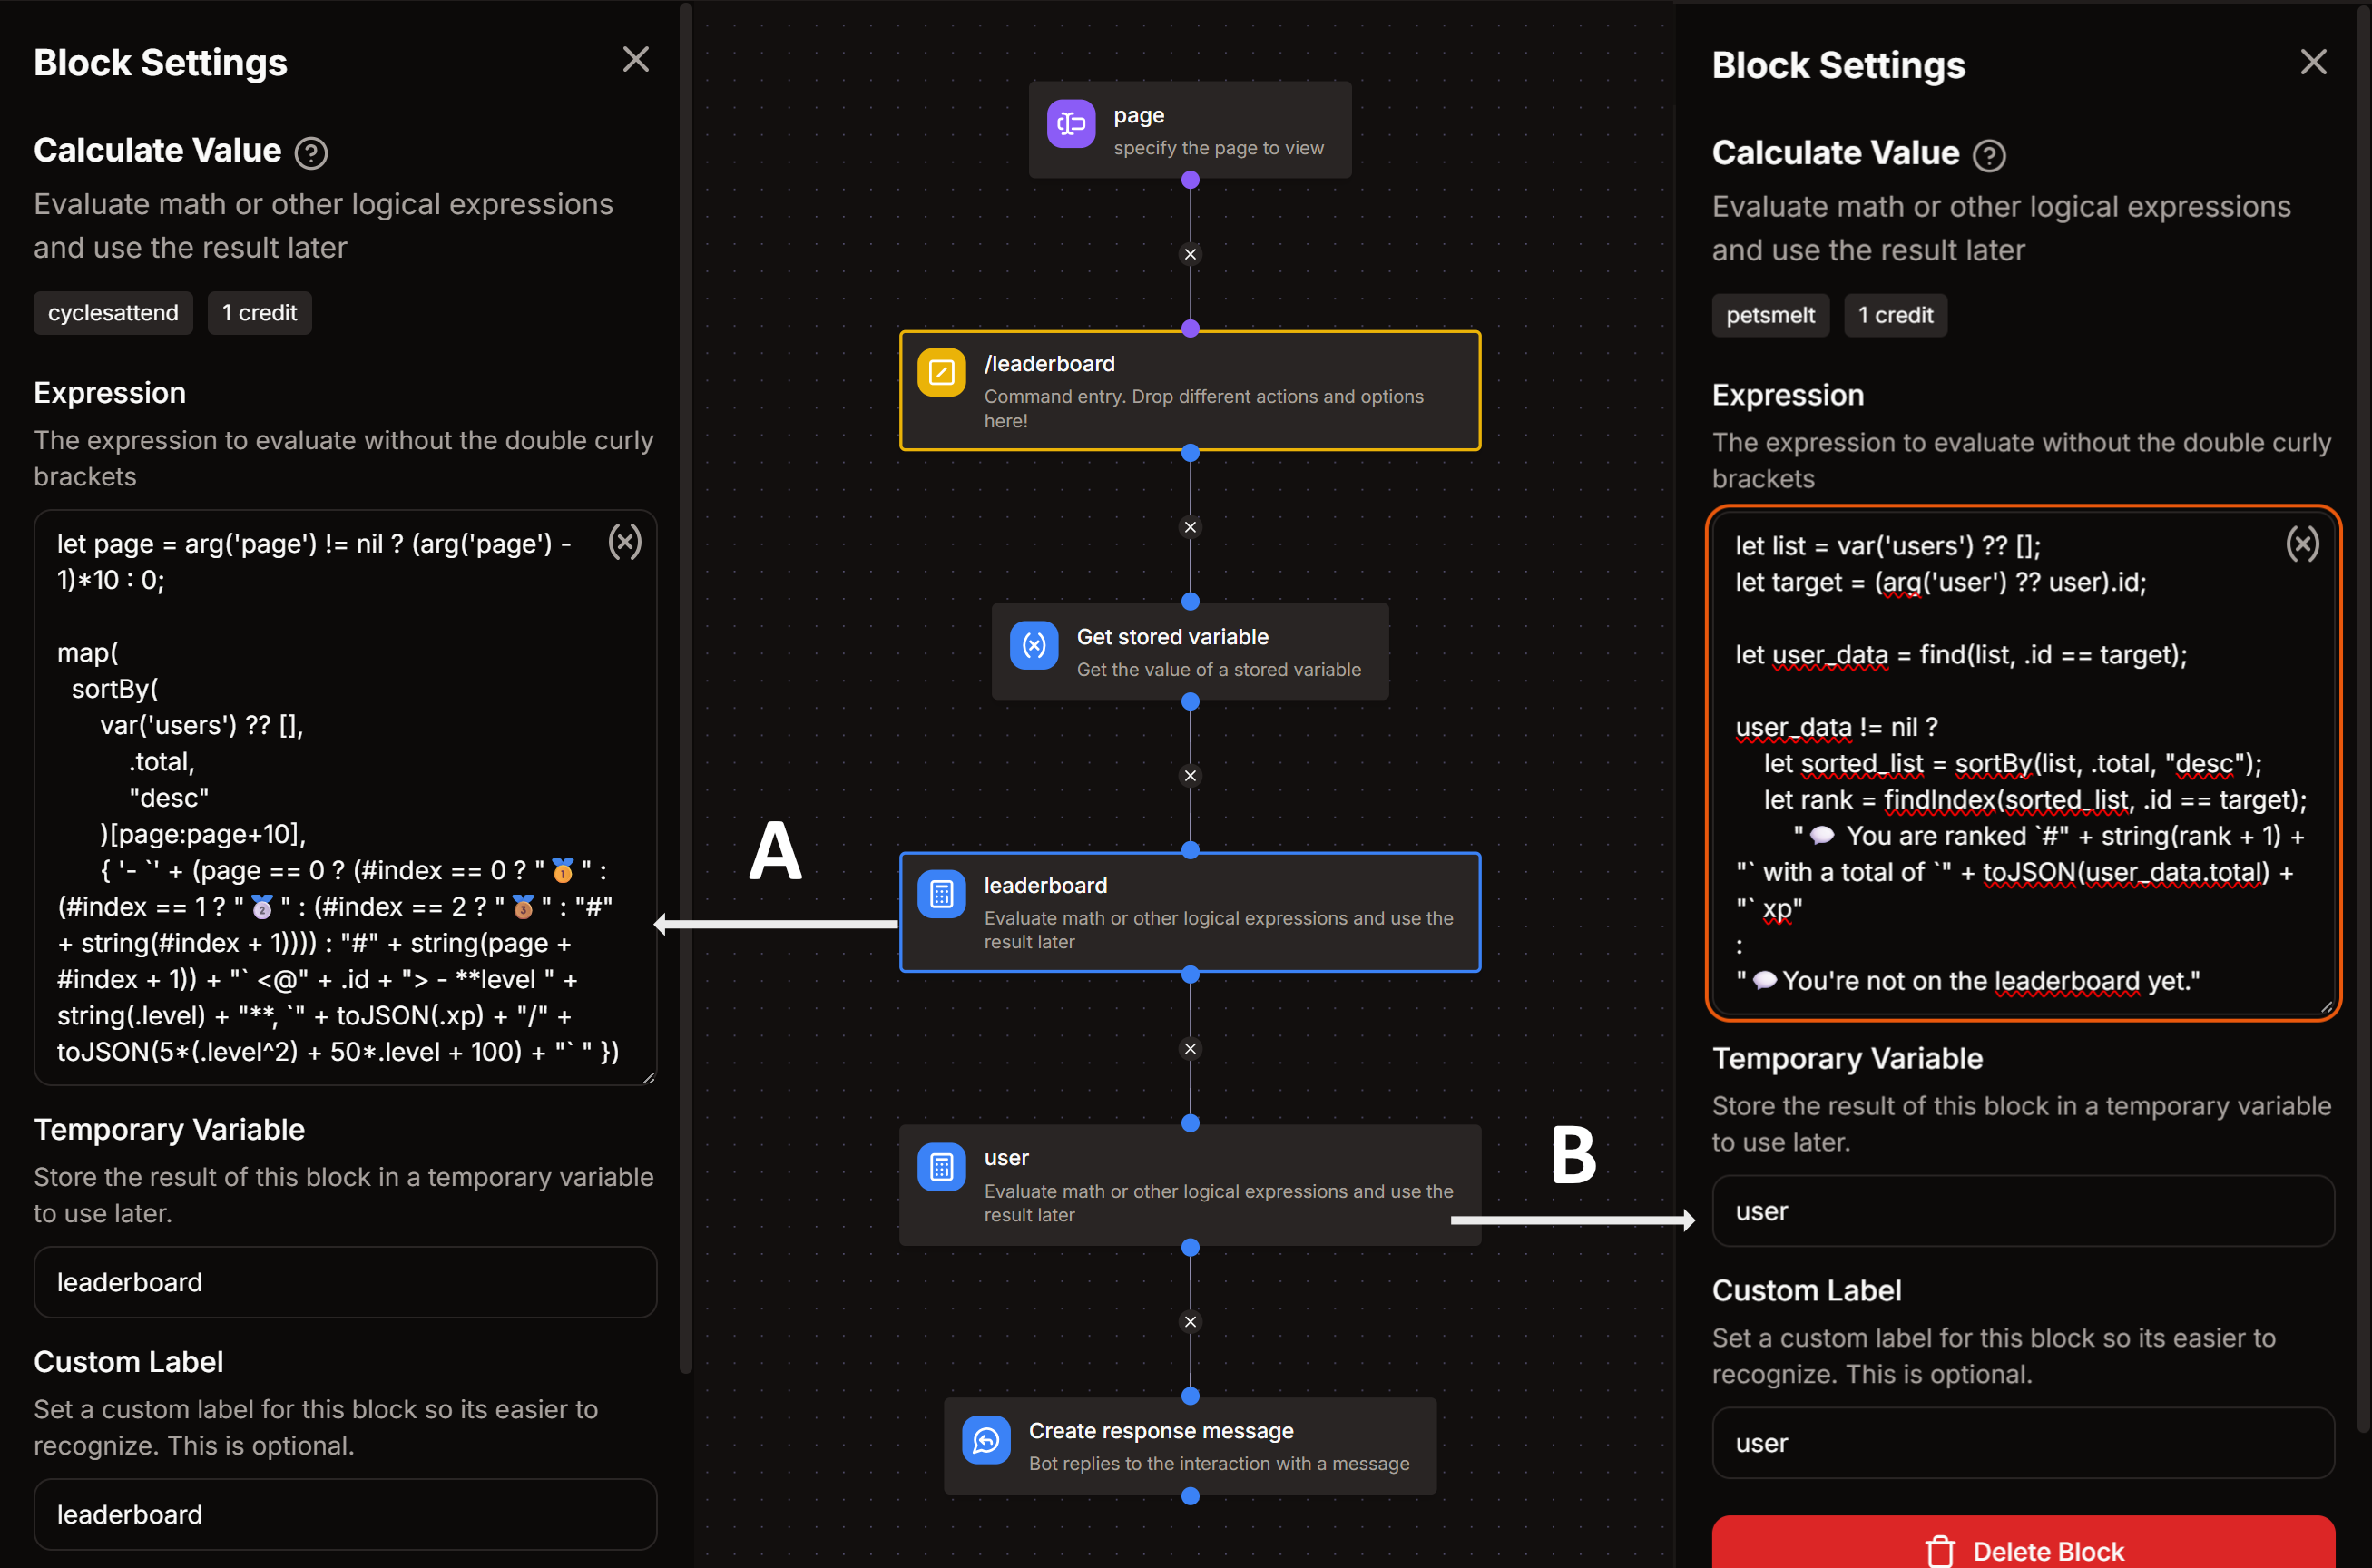
Task: Click the user Custom Label field
Action: click(x=2022, y=1443)
